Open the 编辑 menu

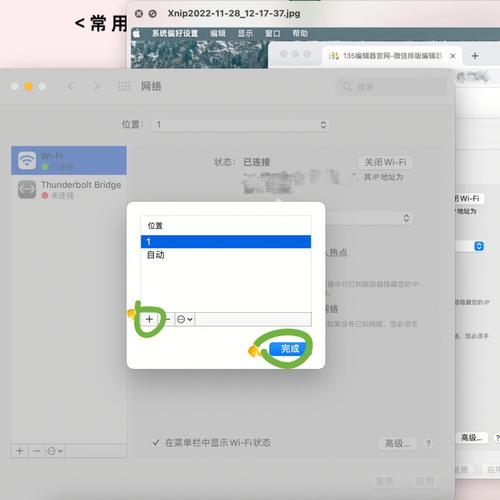click(218, 33)
